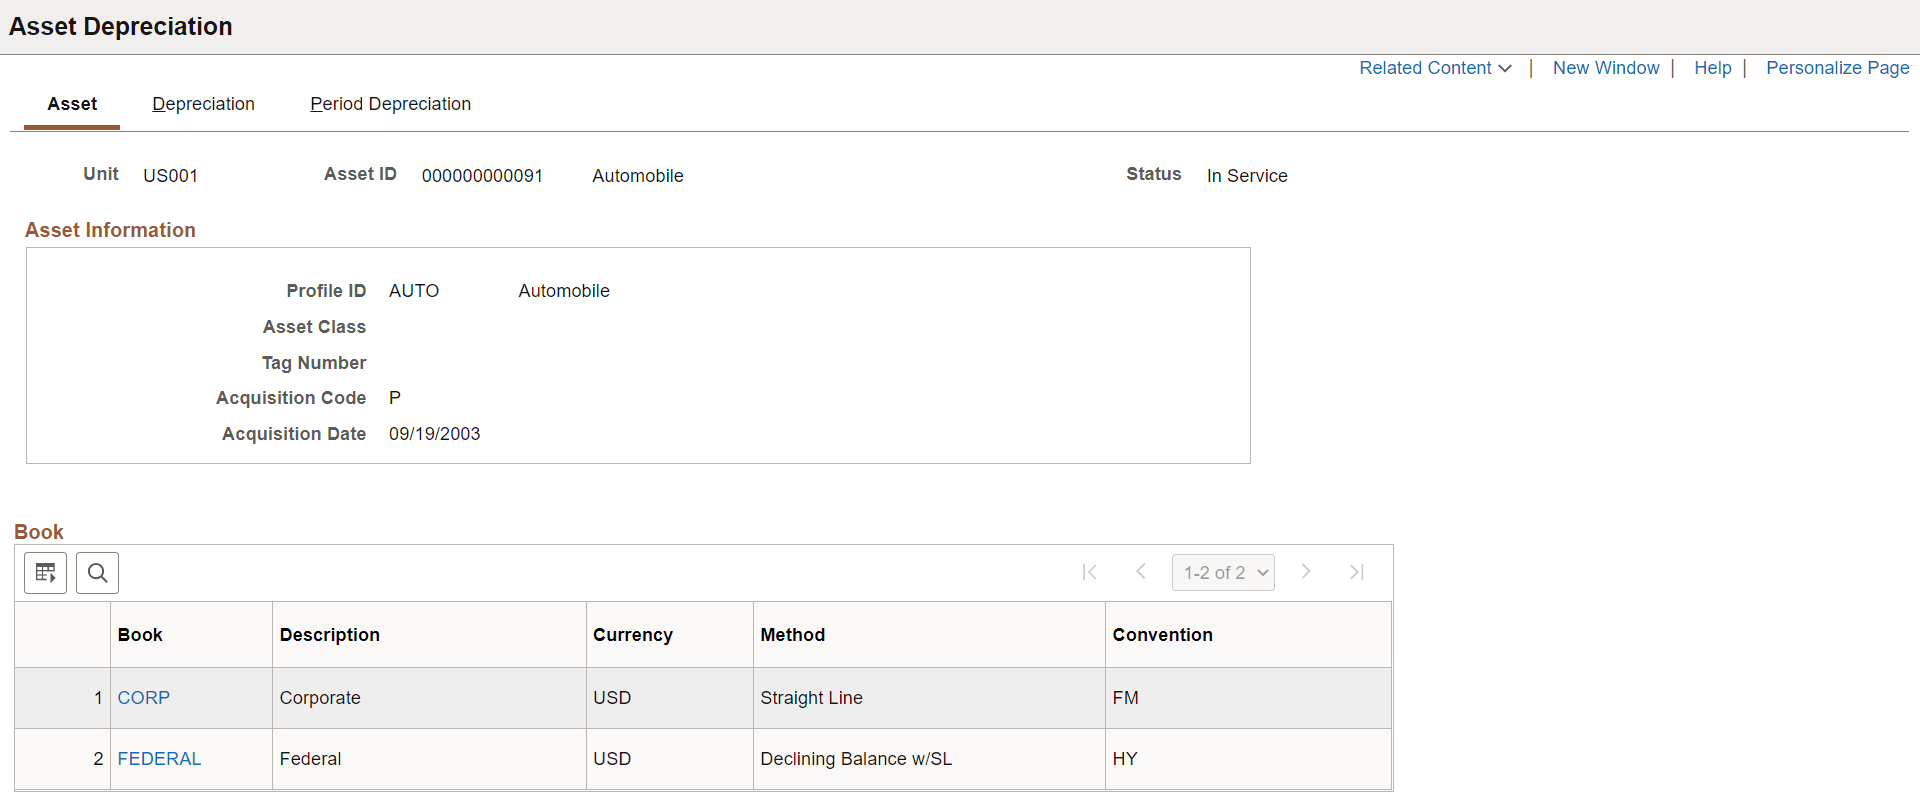Click the Find magnifier icon in Book grid

click(x=97, y=573)
